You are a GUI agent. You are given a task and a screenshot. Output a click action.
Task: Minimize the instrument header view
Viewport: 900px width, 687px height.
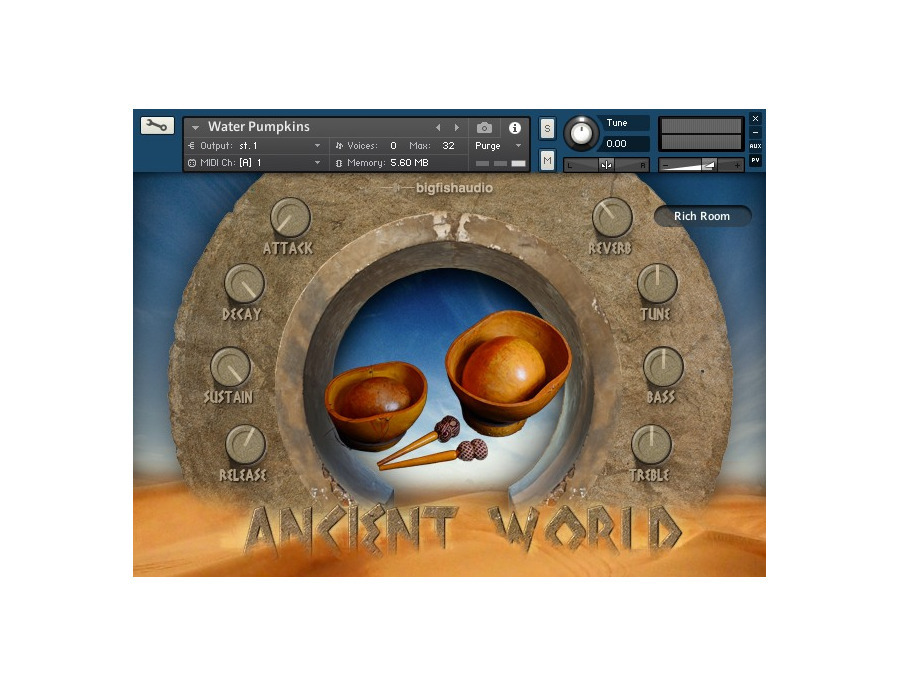click(755, 133)
